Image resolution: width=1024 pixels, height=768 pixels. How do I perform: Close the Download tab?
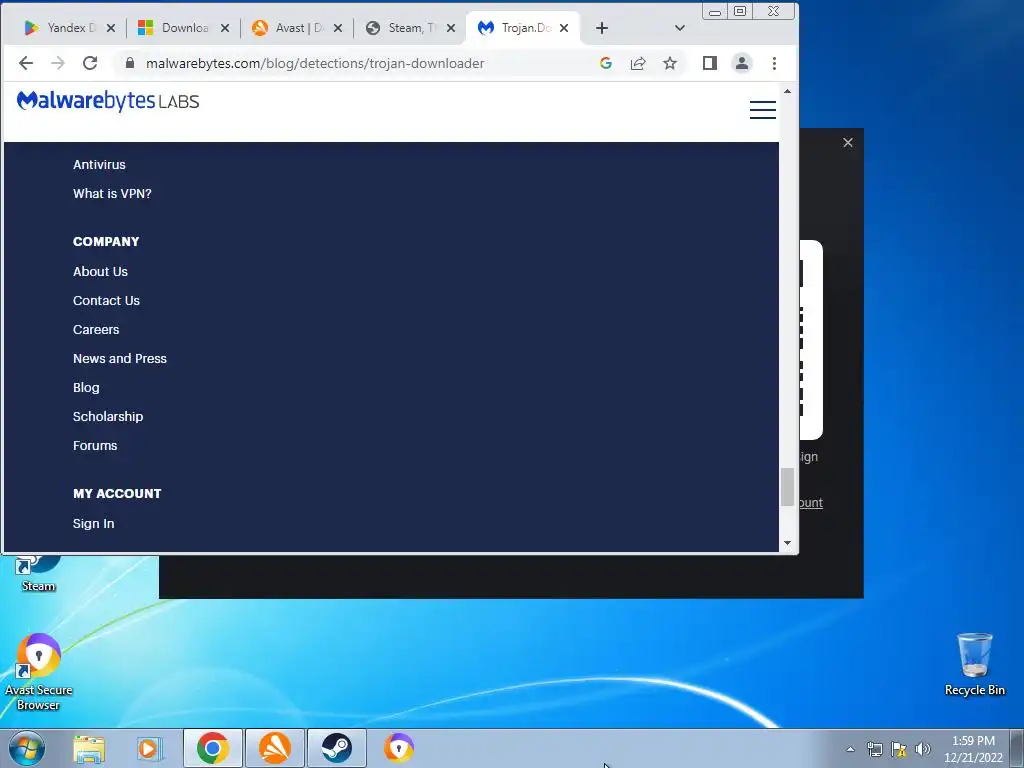pyautogui.click(x=225, y=28)
